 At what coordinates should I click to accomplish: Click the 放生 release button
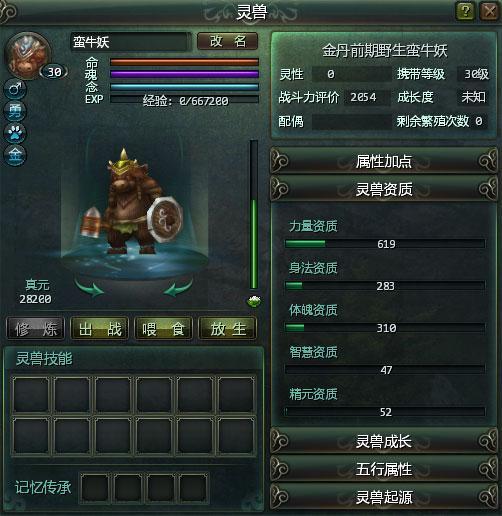tap(228, 329)
